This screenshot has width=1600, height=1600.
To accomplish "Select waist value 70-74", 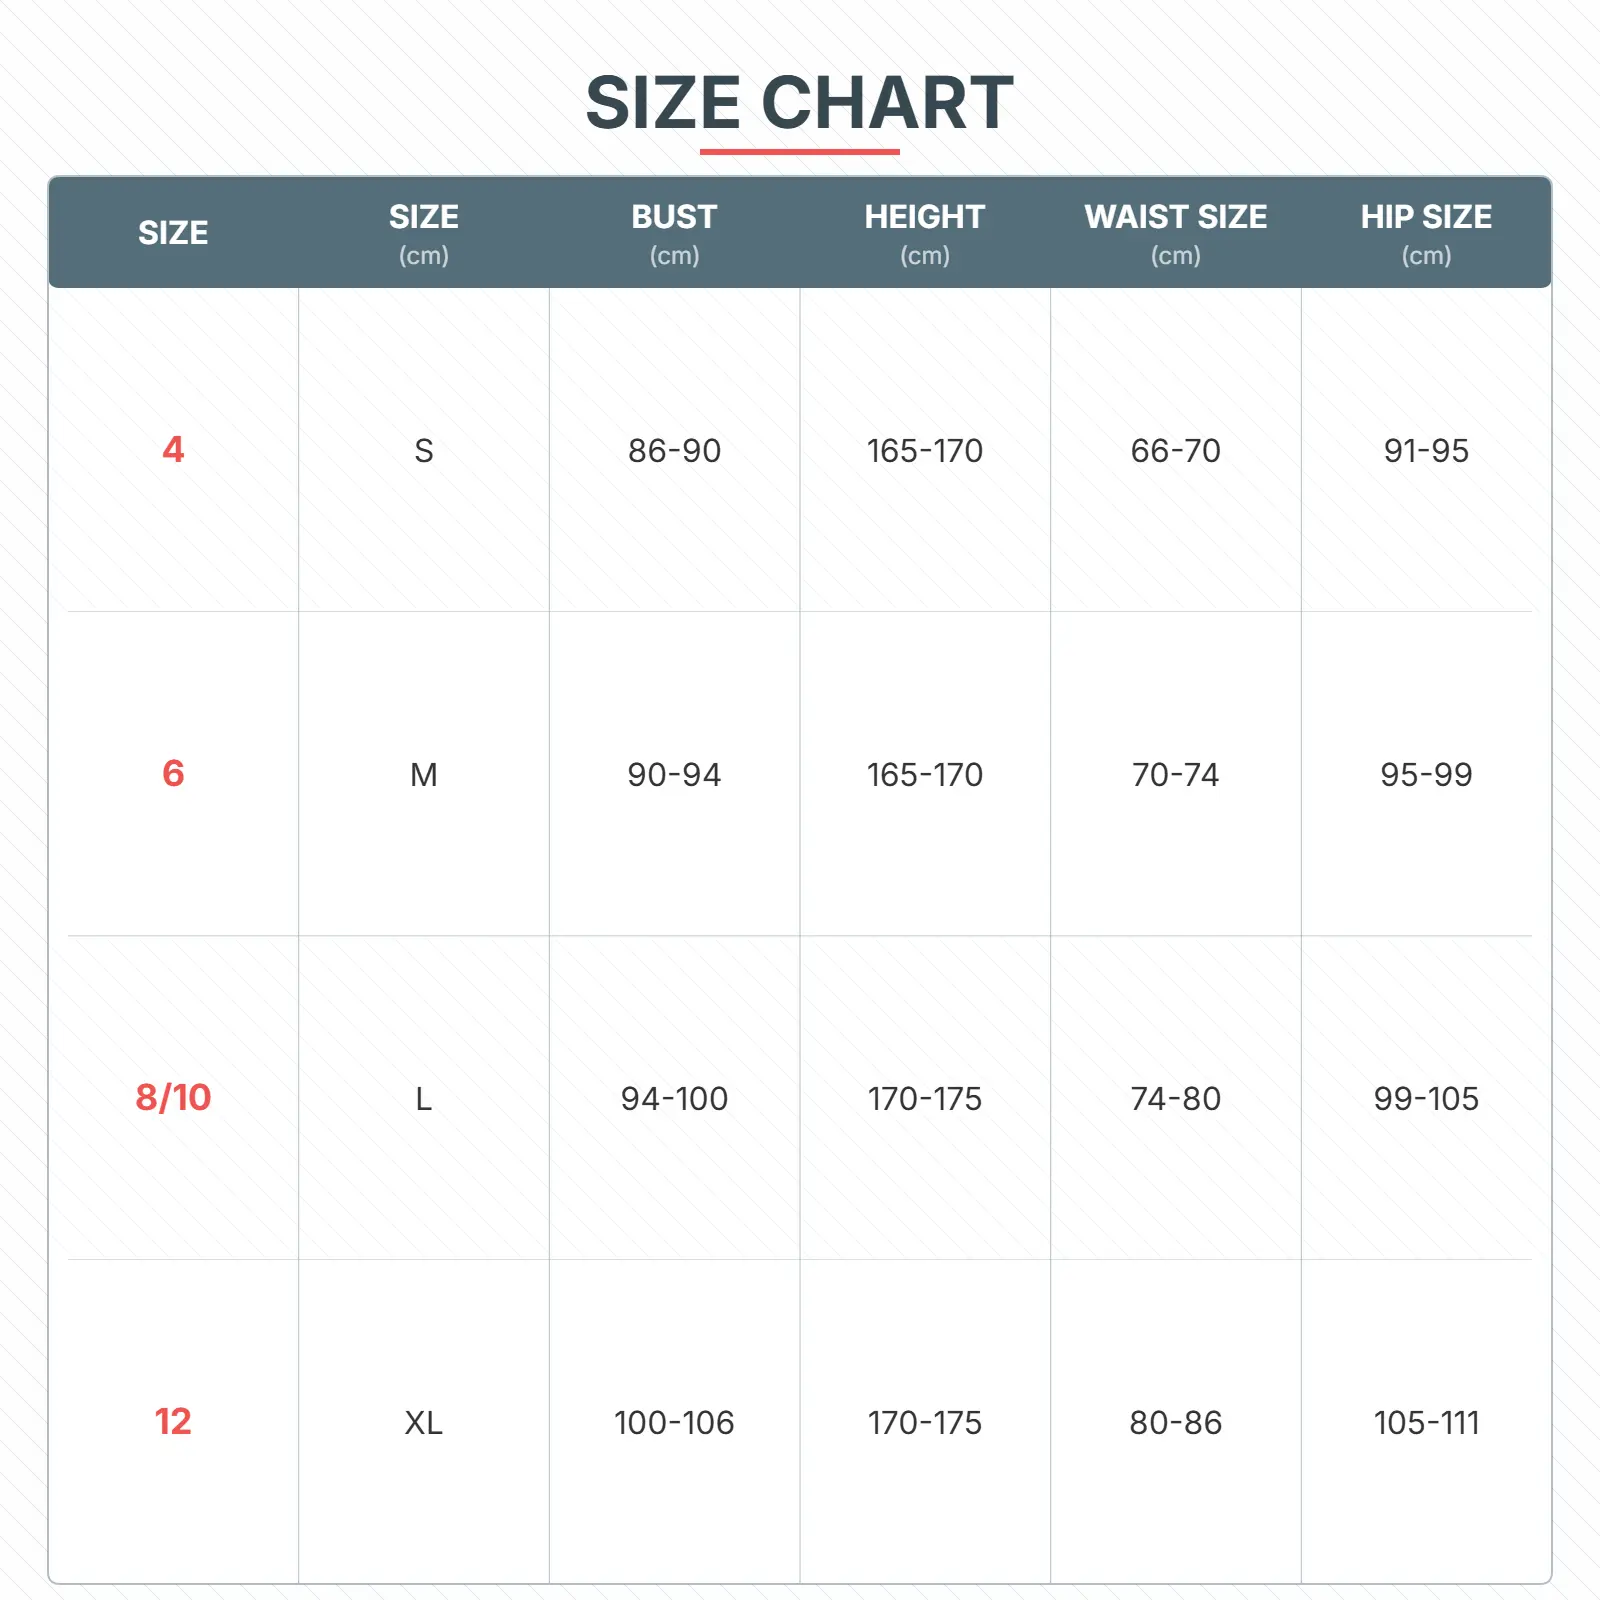I will pyautogui.click(x=1175, y=774).
